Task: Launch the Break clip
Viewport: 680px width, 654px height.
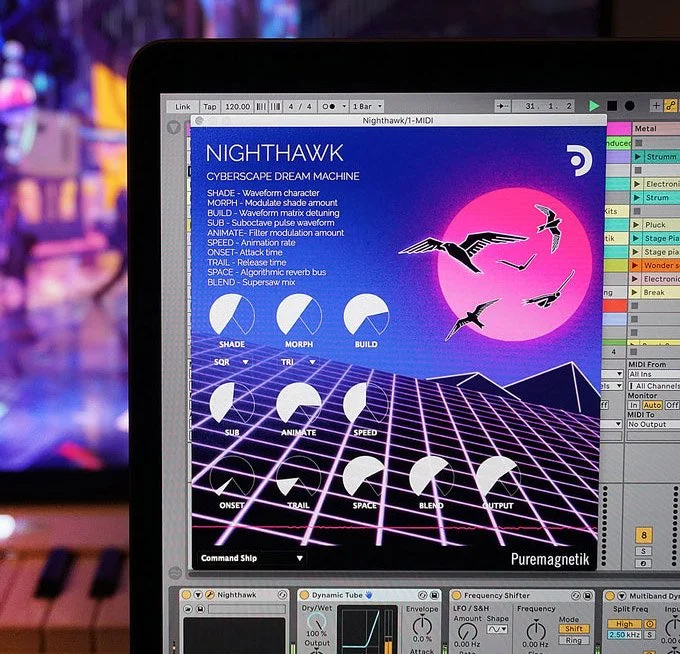Action: click(x=635, y=292)
